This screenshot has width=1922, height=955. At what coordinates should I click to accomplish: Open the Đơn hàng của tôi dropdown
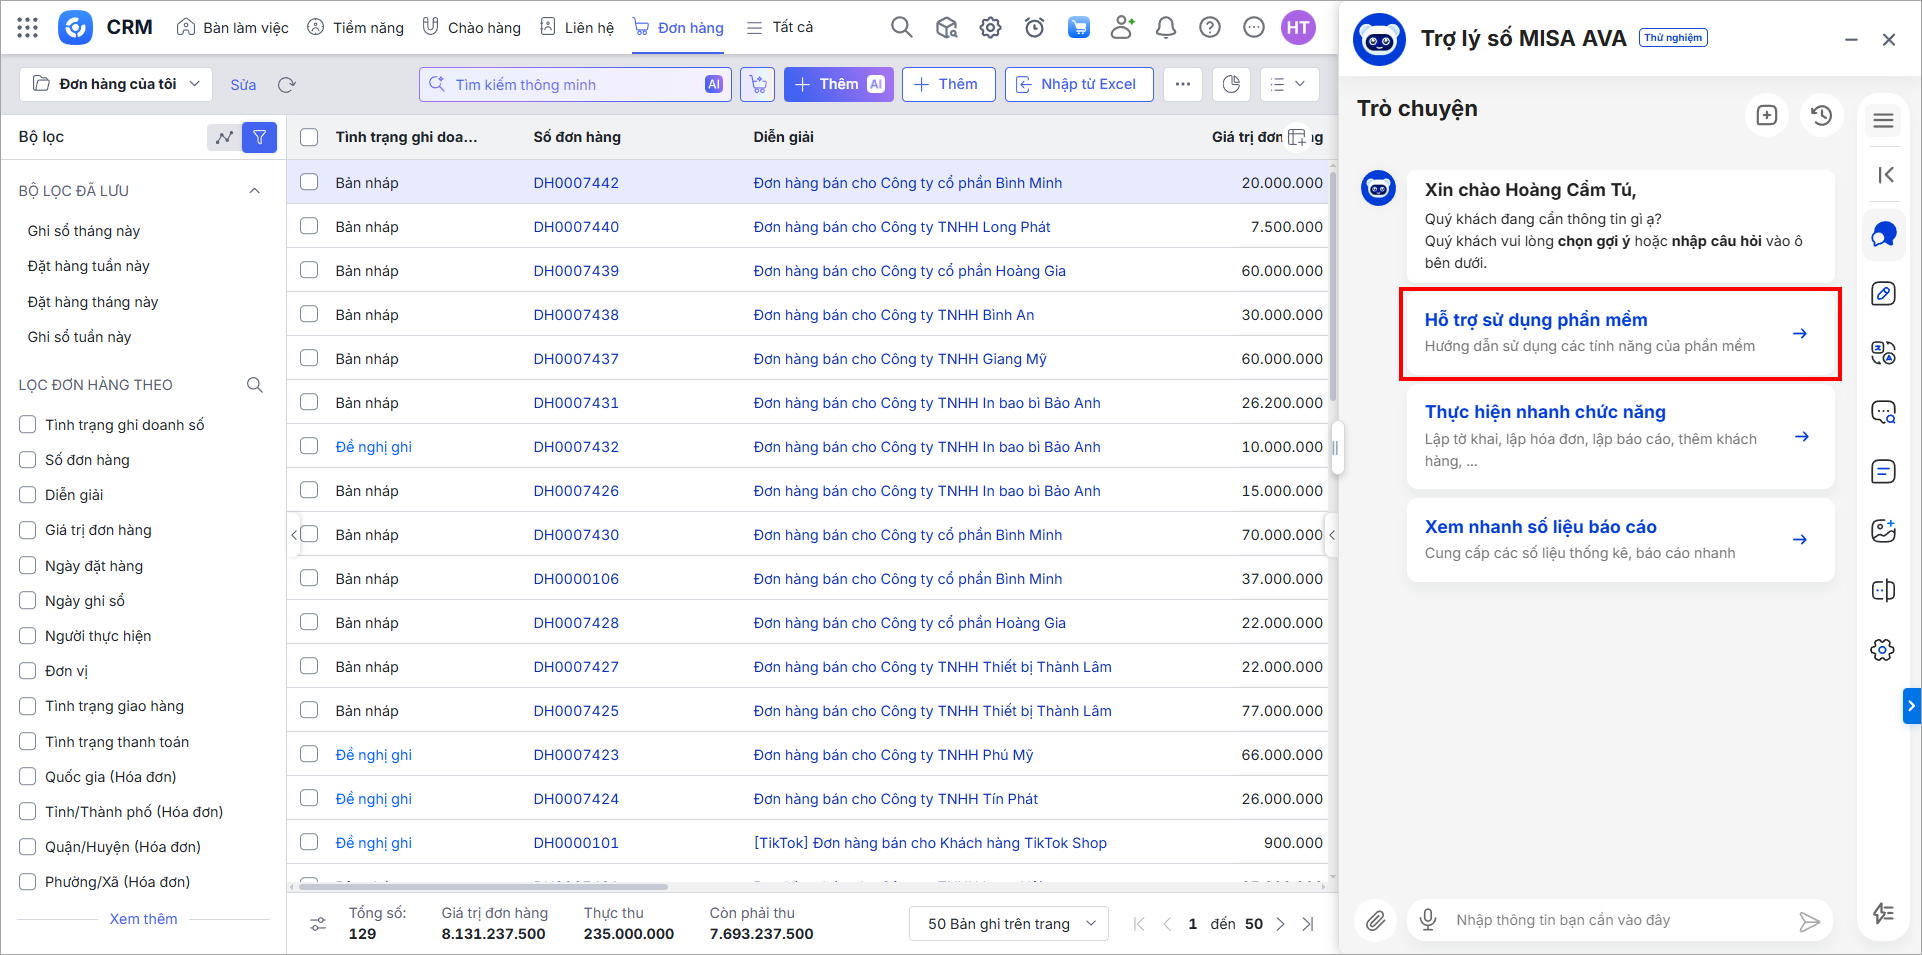[116, 84]
